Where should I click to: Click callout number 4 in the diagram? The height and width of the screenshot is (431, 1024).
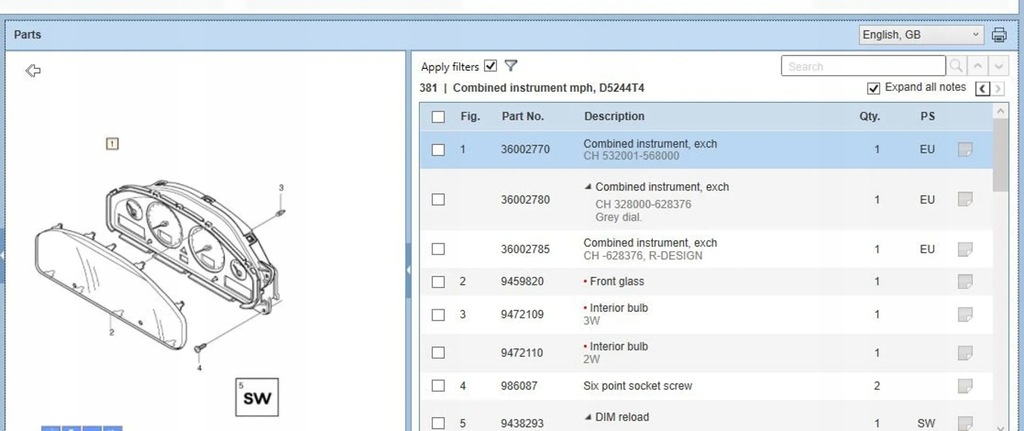(199, 368)
